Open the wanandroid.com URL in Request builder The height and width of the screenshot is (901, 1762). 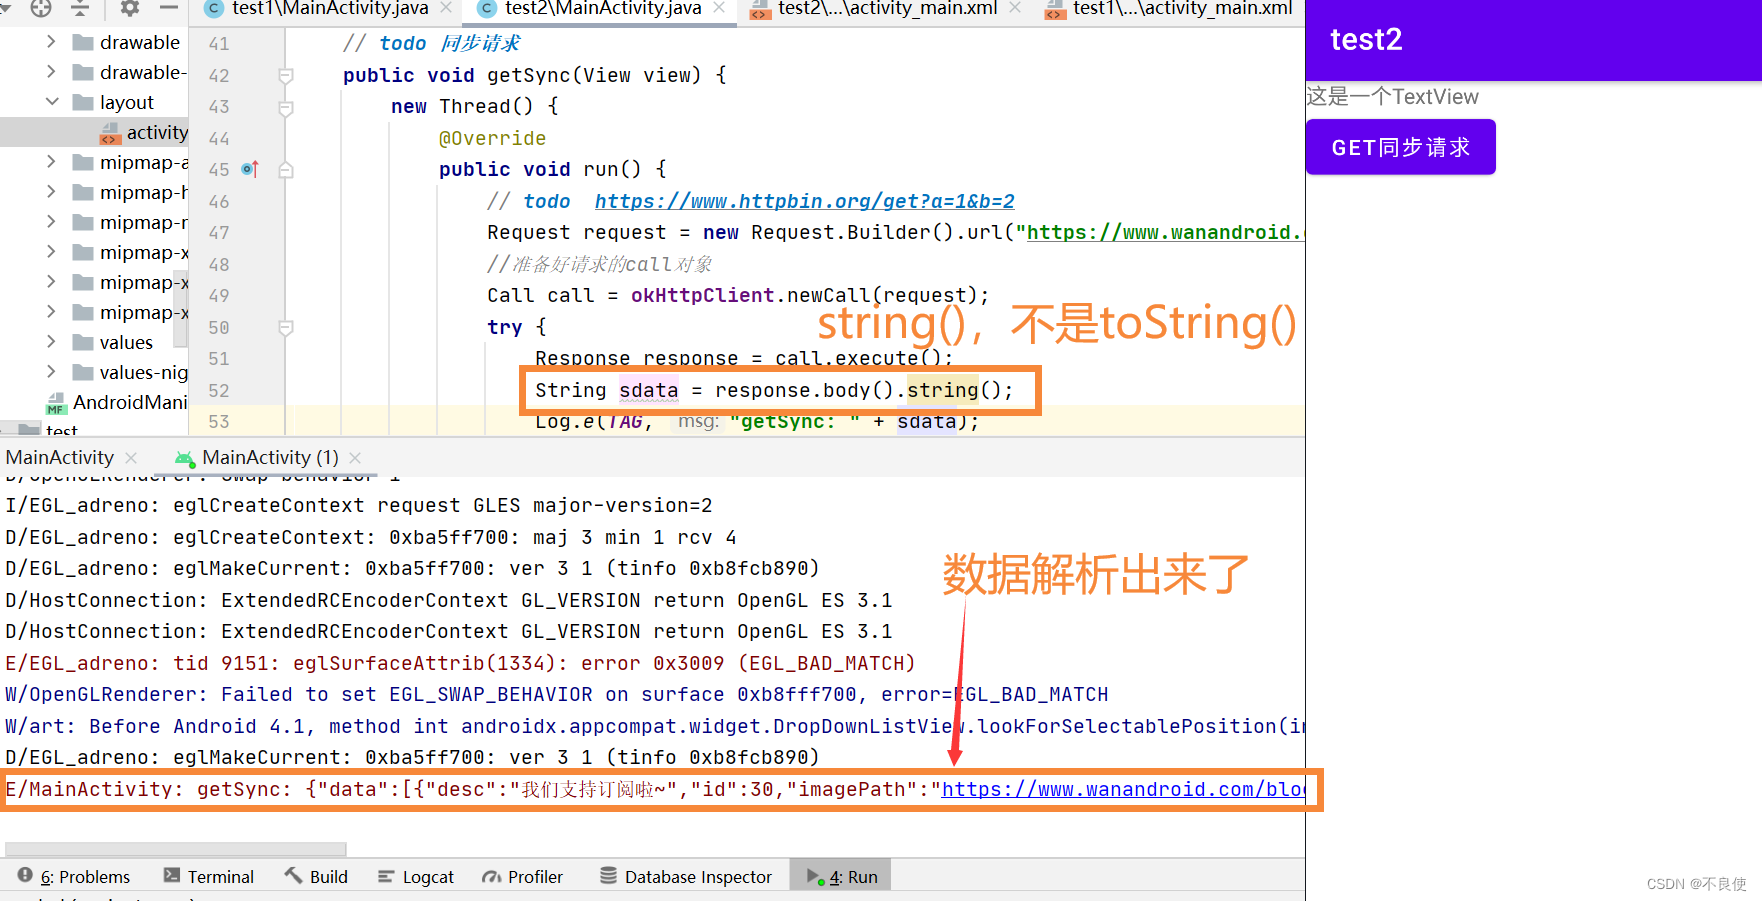click(1165, 233)
